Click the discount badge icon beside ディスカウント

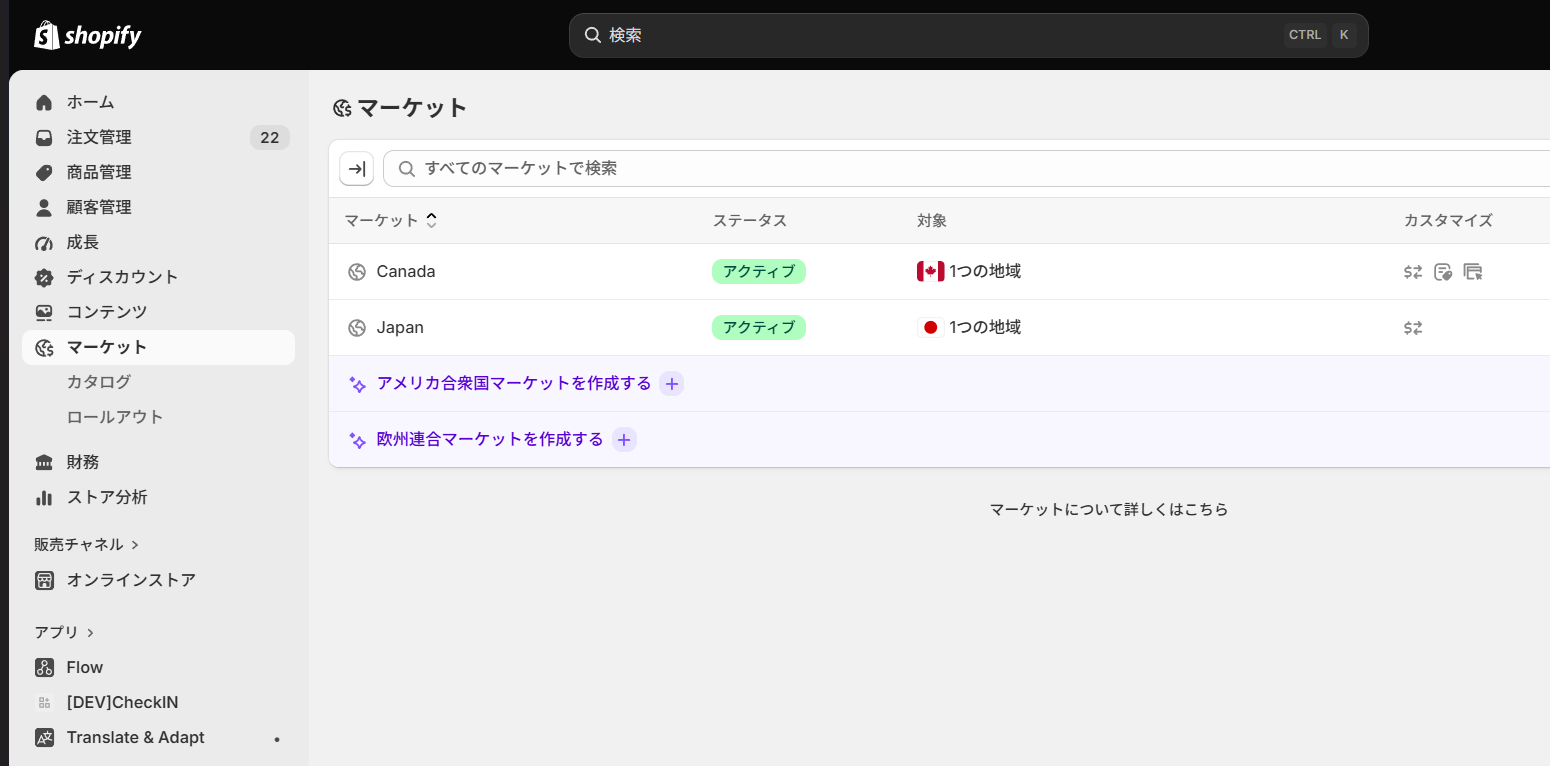(x=44, y=277)
